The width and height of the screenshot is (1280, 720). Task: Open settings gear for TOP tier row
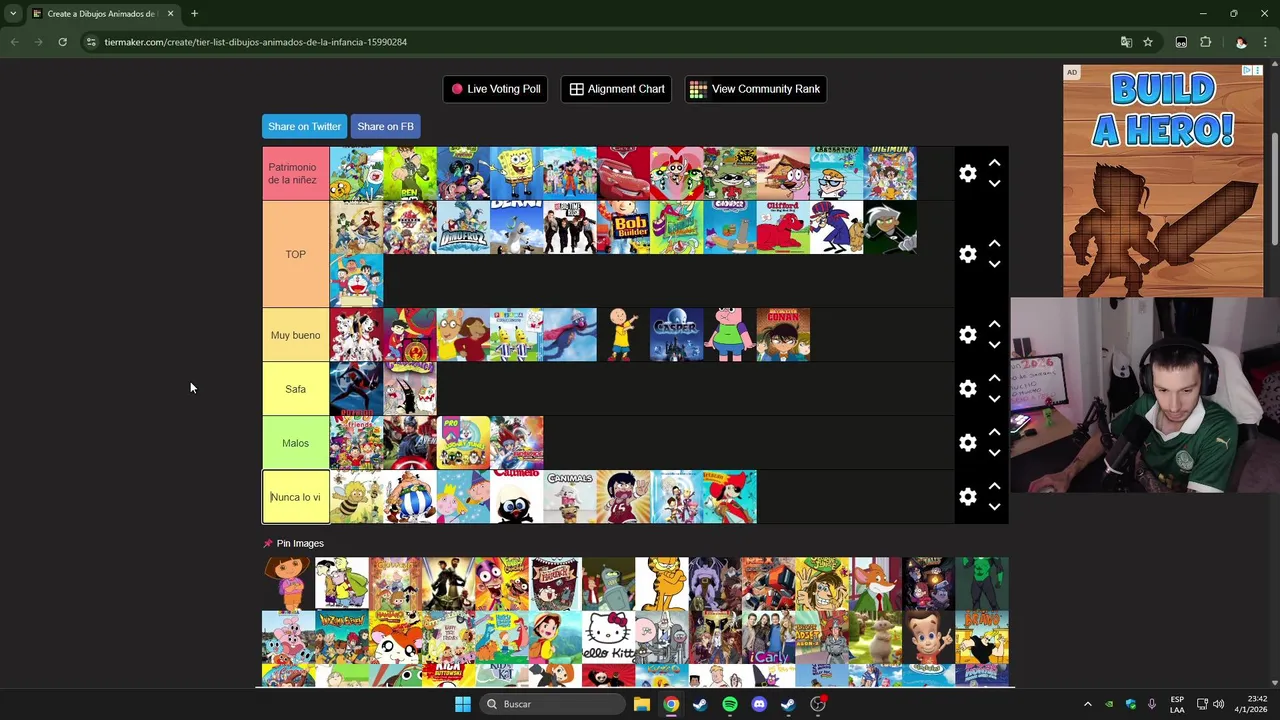(967, 254)
